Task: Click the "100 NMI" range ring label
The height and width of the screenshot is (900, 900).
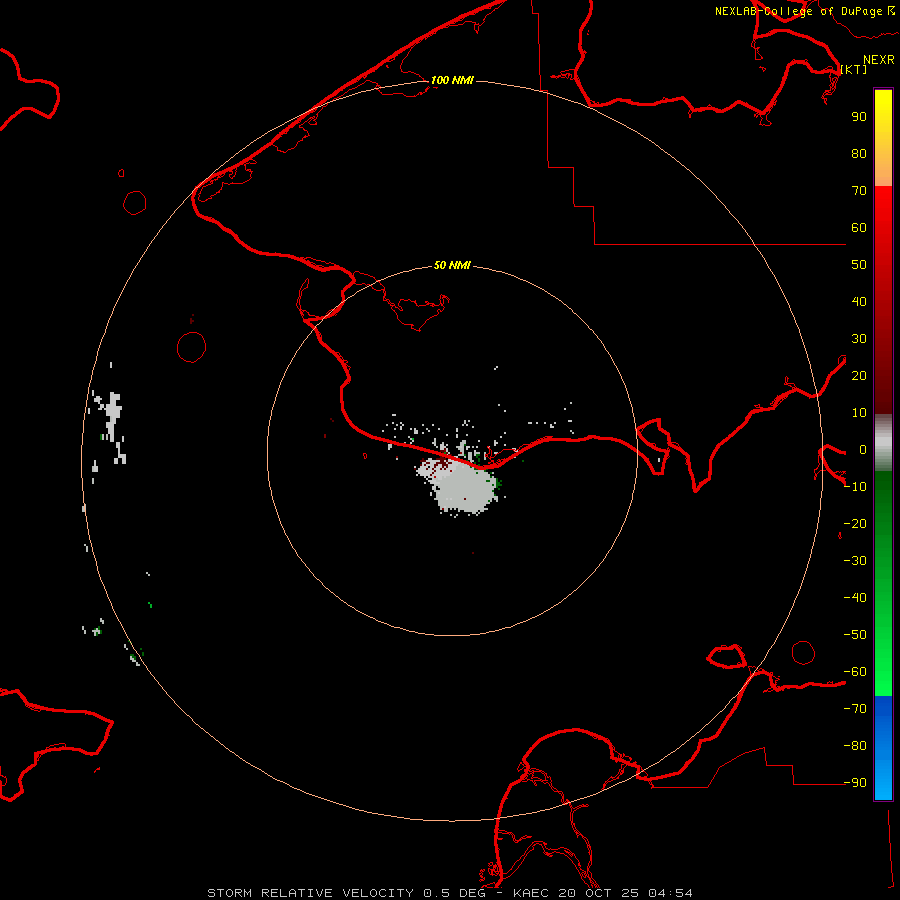Action: coord(452,80)
